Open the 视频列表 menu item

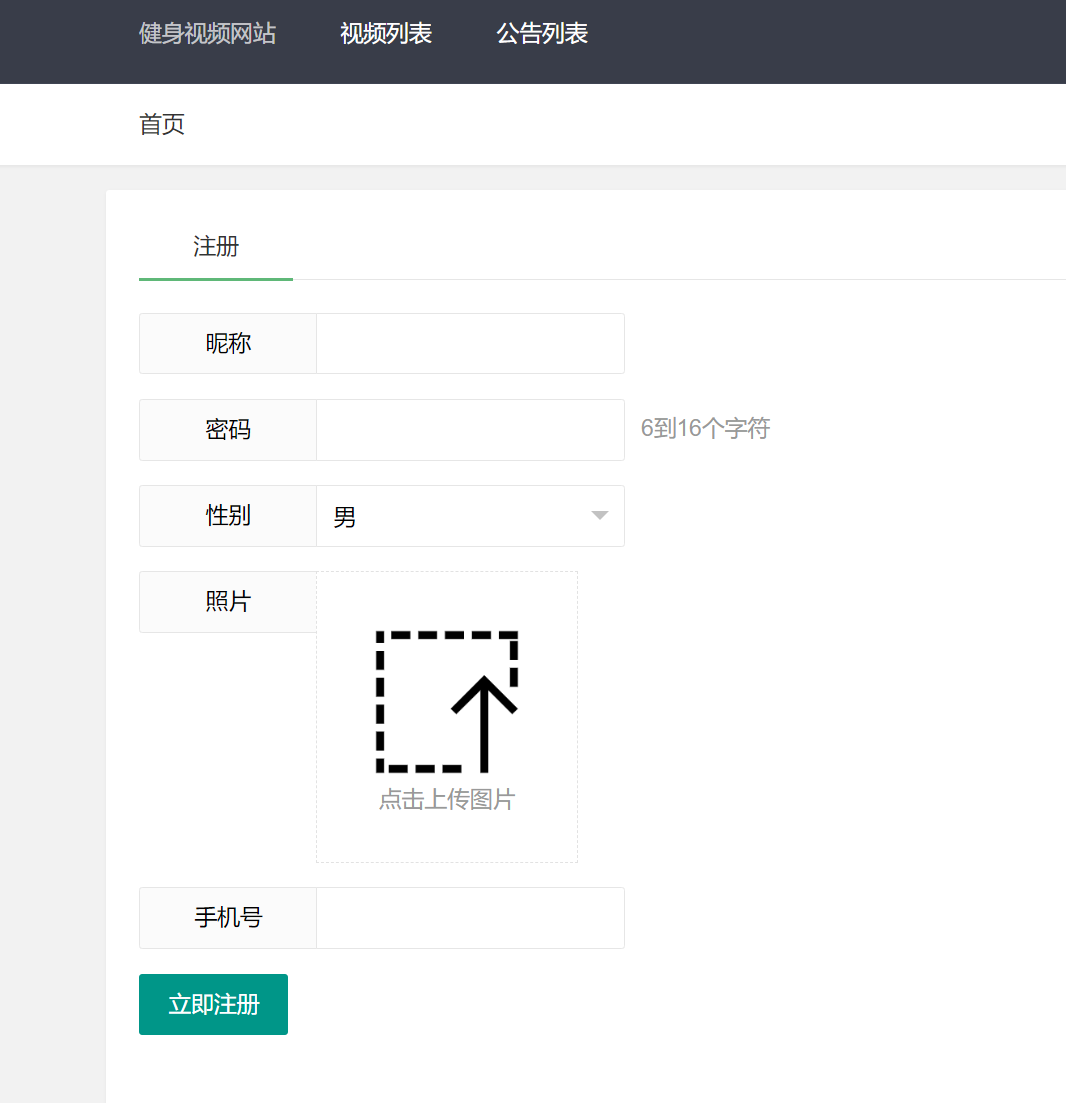click(386, 33)
